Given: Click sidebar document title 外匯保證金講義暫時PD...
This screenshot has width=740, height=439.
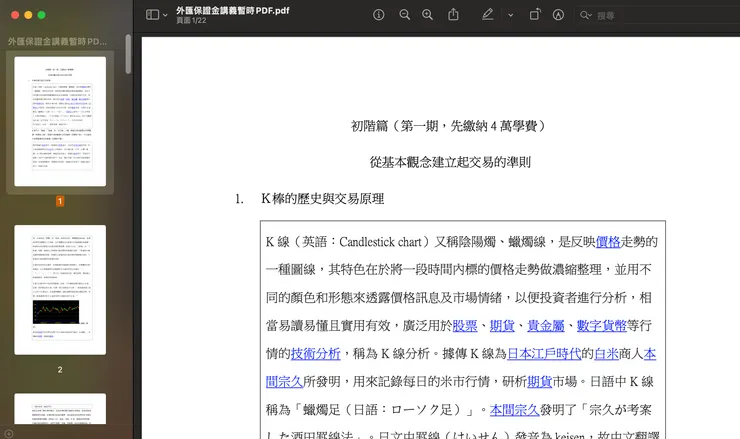Looking at the screenshot, I should click(x=57, y=42).
